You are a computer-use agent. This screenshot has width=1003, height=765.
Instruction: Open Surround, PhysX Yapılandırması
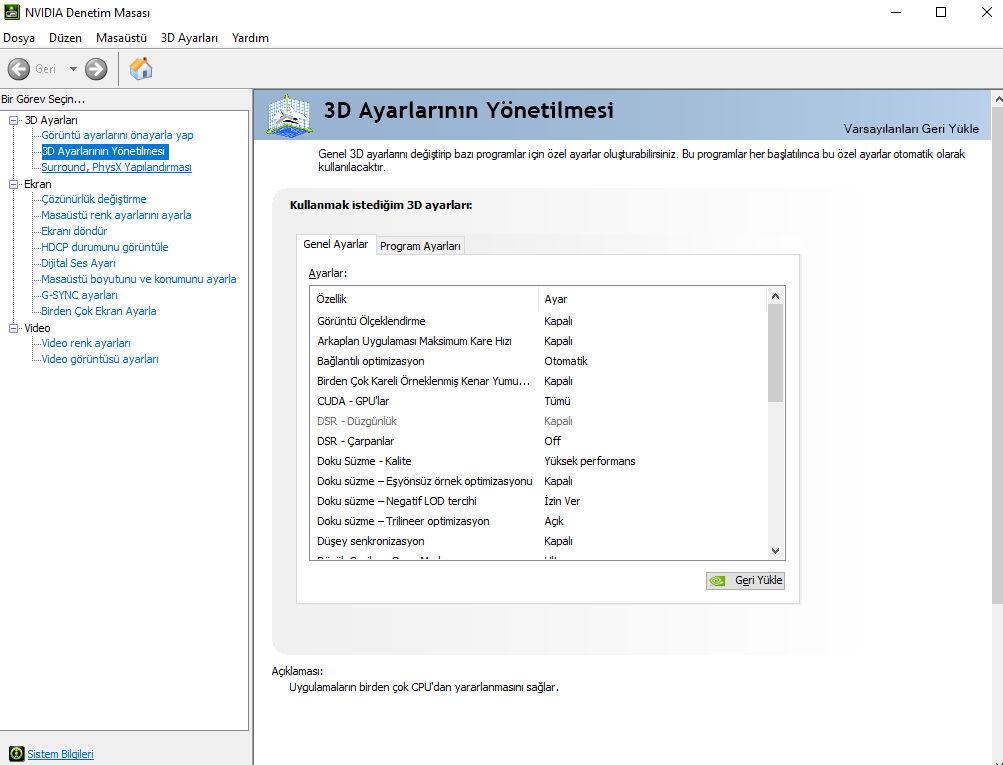[x=116, y=167]
